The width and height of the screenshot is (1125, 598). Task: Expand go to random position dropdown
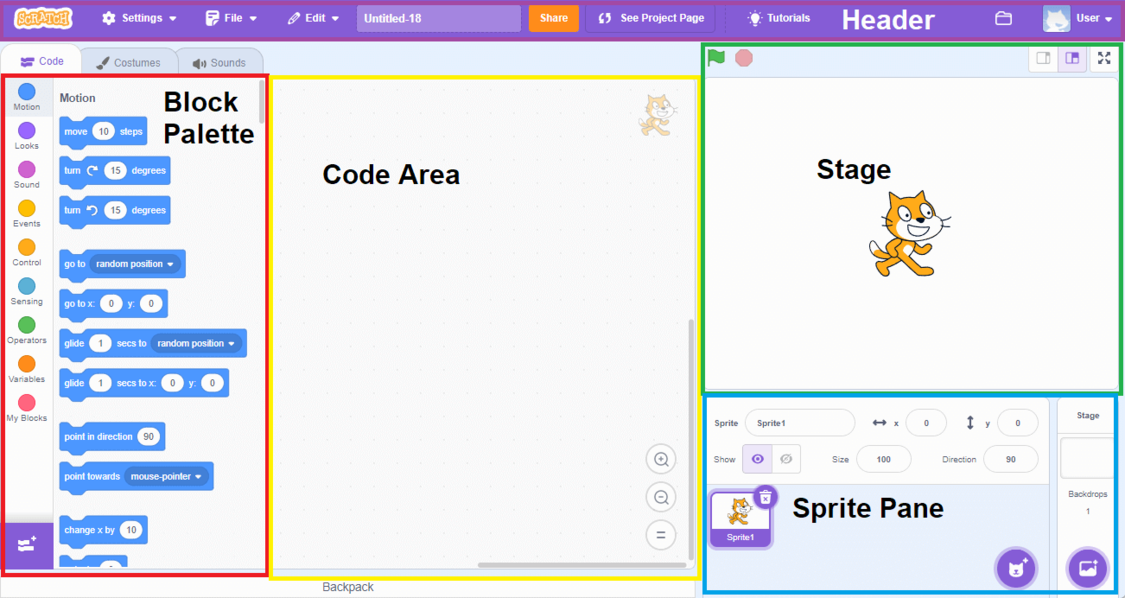pos(136,264)
